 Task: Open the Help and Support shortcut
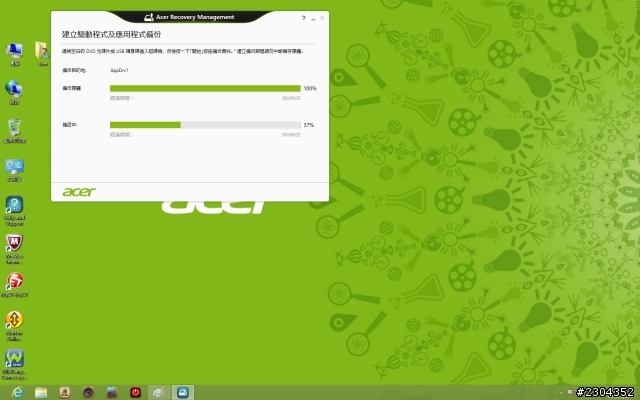[x=14, y=205]
